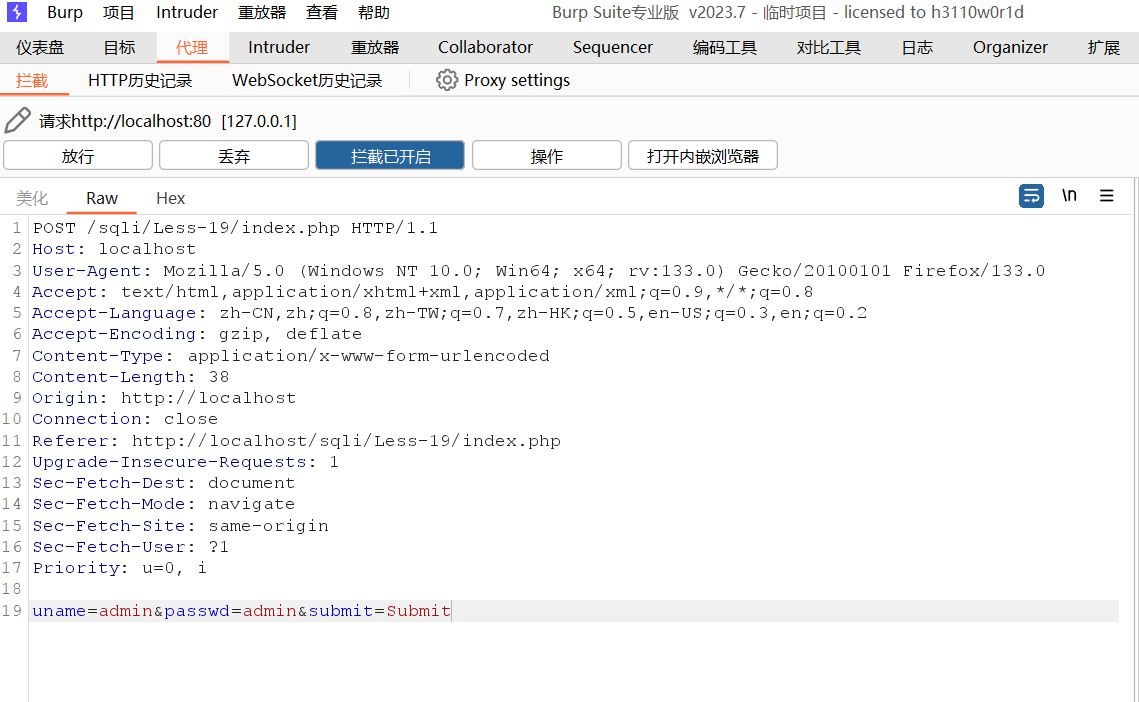Click the 打开内嵌浏览器 button
Viewport: 1139px width, 702px height.
pyautogui.click(x=702, y=156)
